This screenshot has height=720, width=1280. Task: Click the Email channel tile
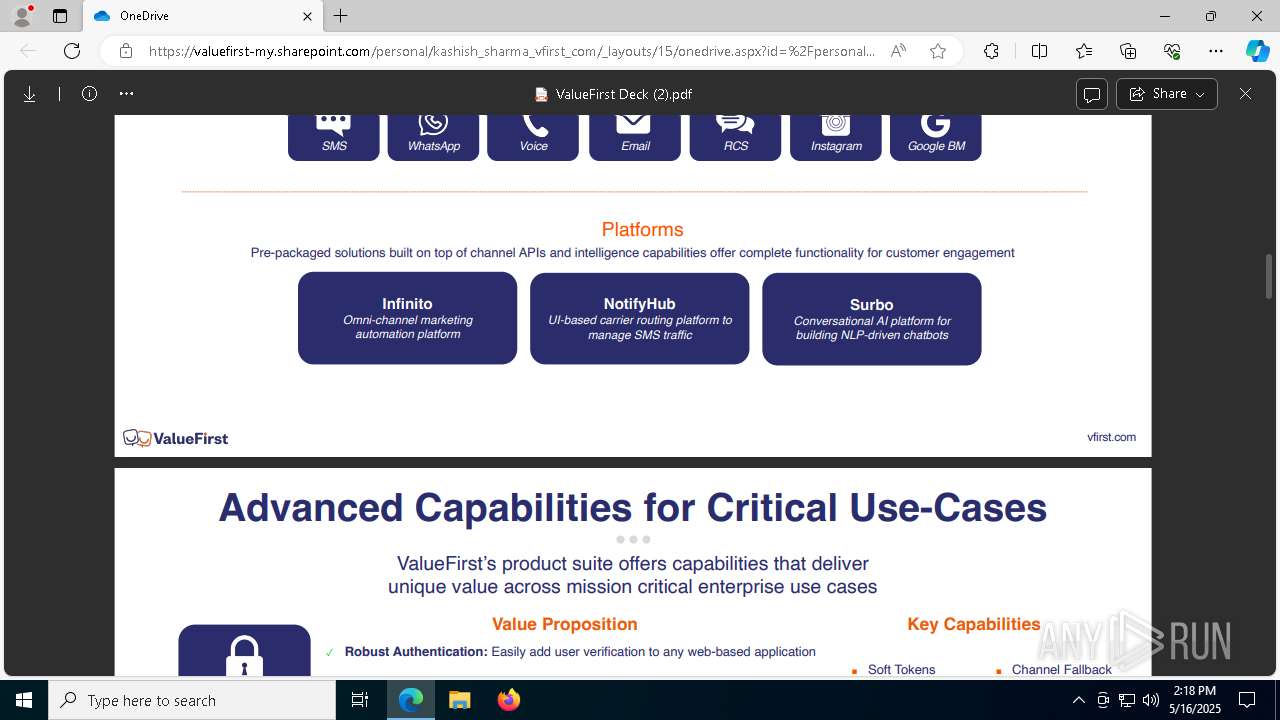635,137
